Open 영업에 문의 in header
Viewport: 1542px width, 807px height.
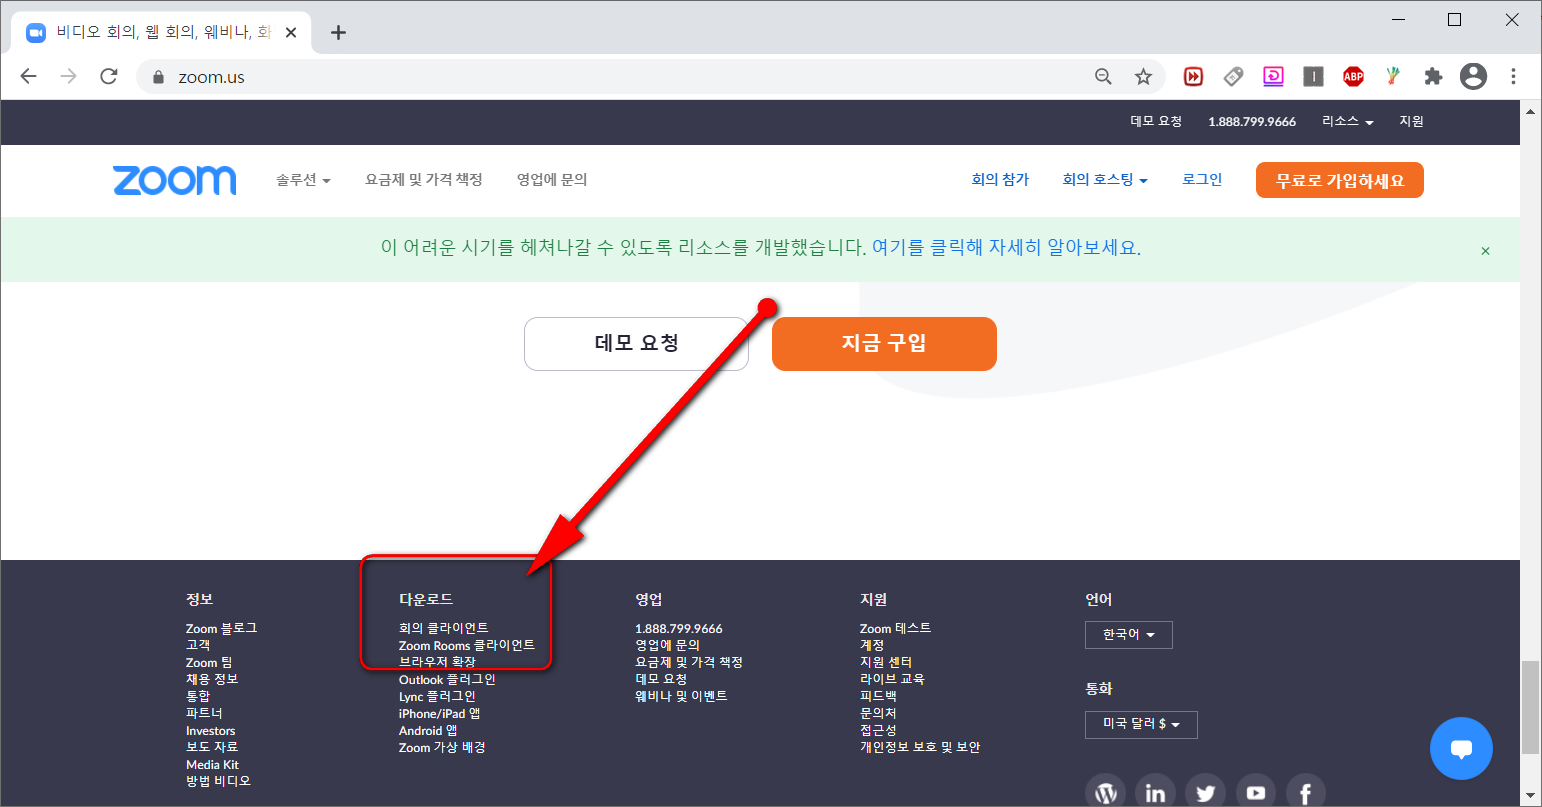[x=552, y=180]
